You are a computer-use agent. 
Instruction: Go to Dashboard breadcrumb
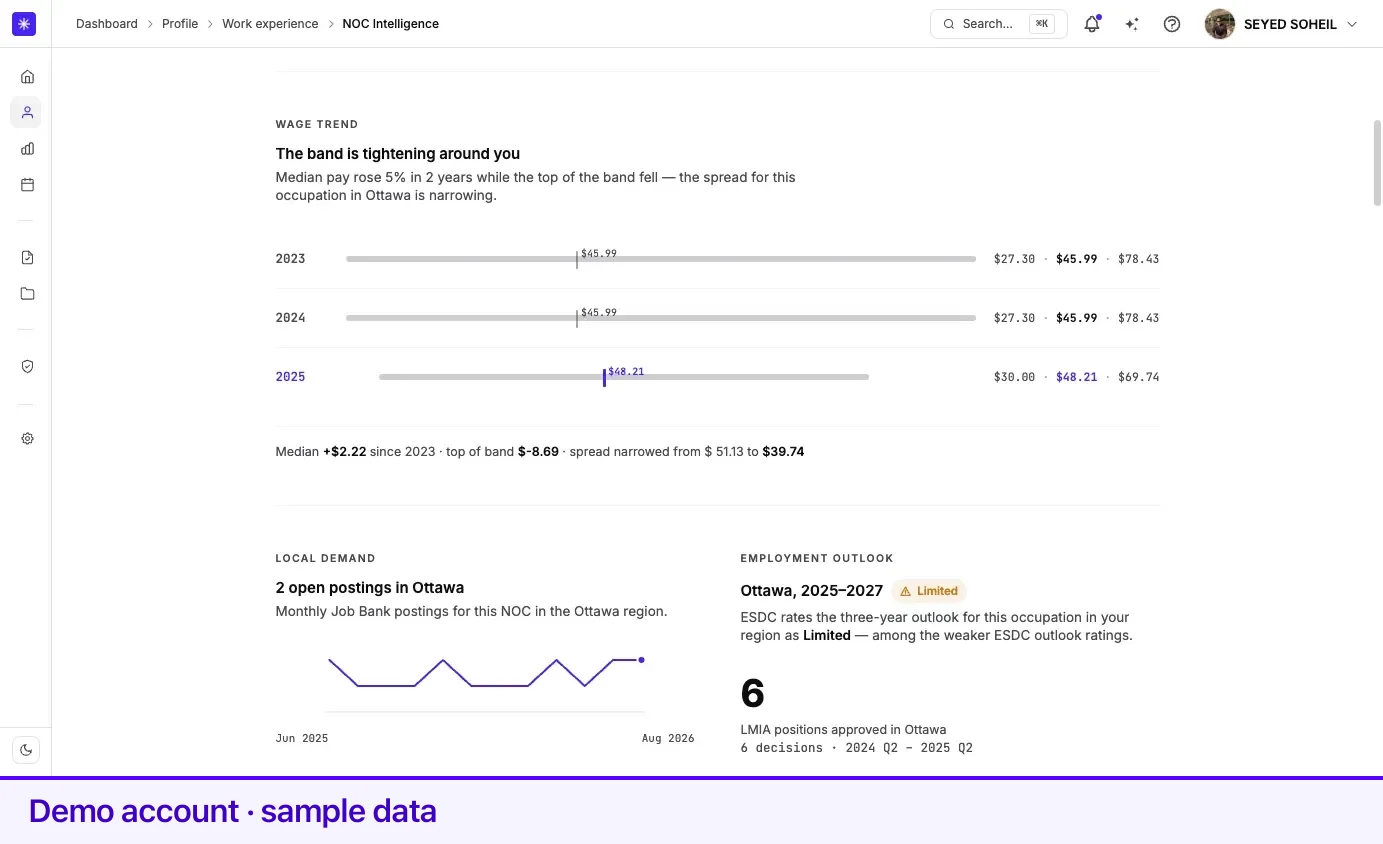click(107, 24)
